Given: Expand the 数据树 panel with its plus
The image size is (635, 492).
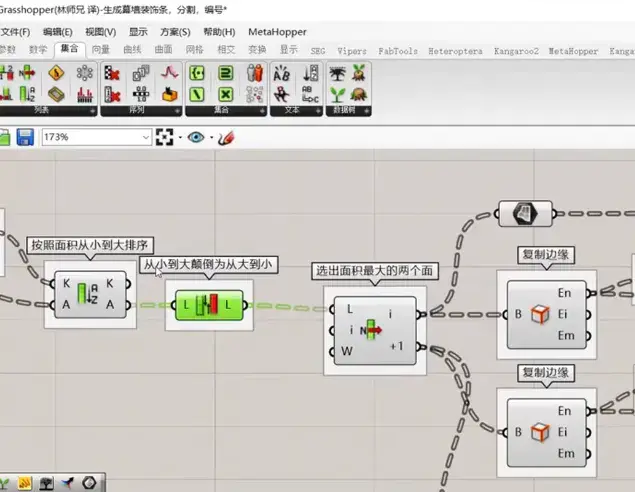Looking at the screenshot, I should 367,111.
